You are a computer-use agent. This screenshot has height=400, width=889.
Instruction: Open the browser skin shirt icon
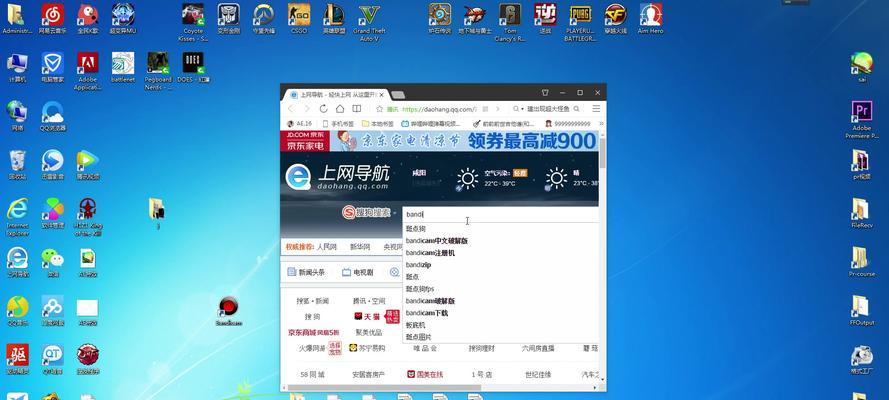tap(545, 92)
